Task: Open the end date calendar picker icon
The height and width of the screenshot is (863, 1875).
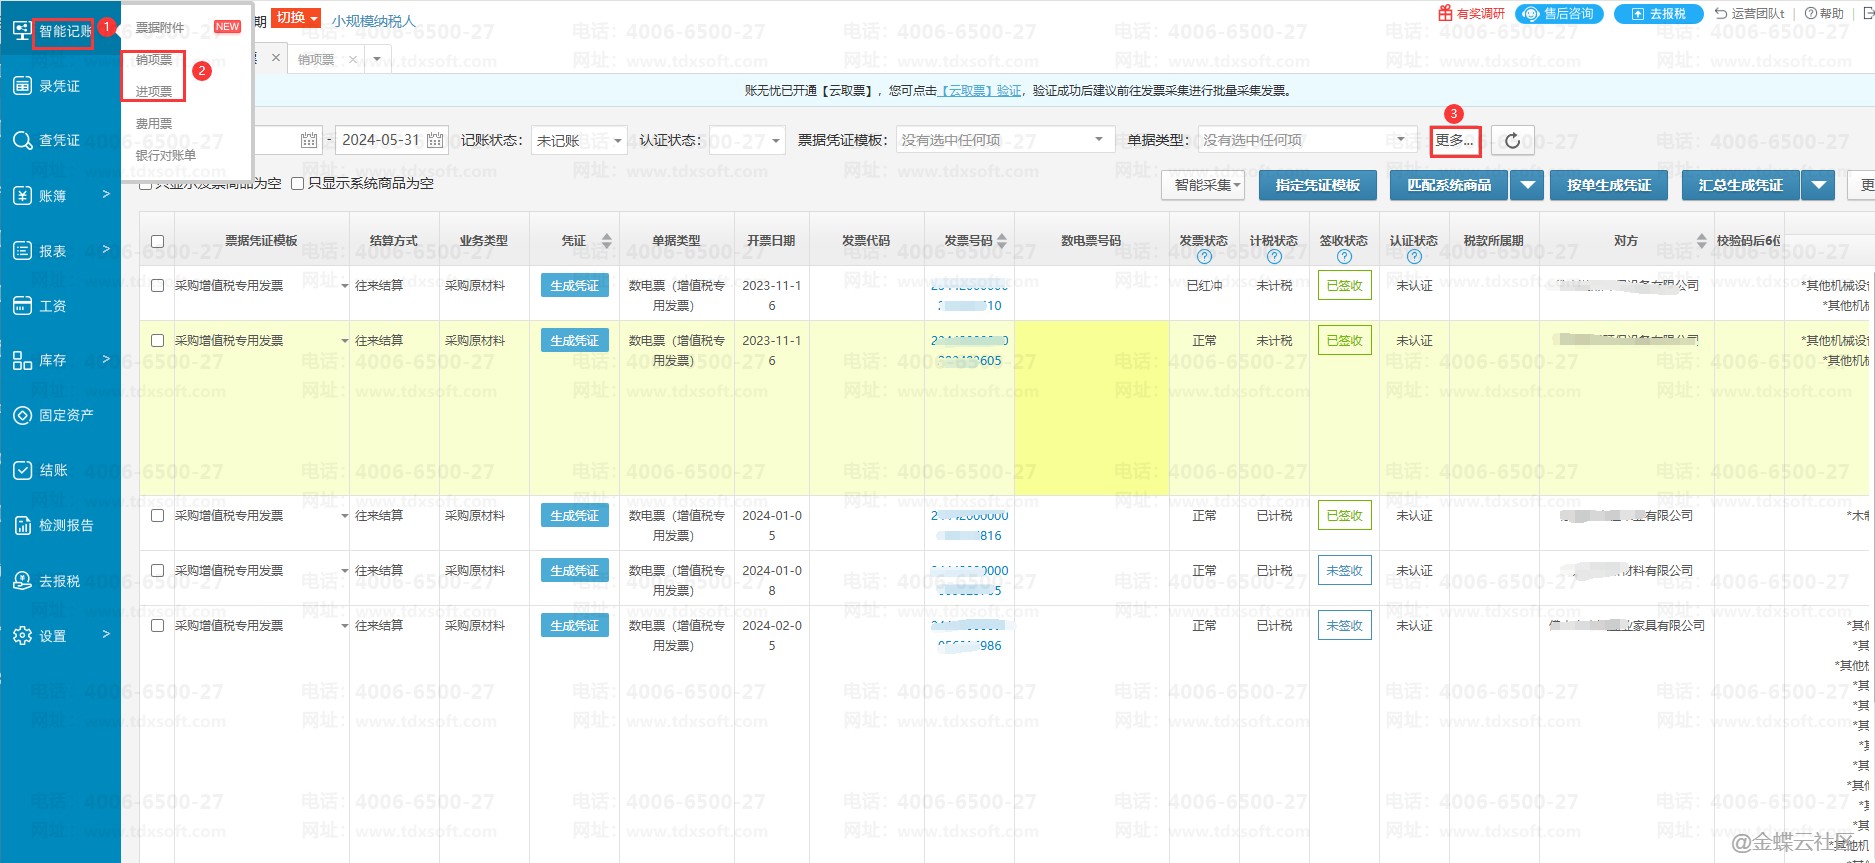Action: 435,141
